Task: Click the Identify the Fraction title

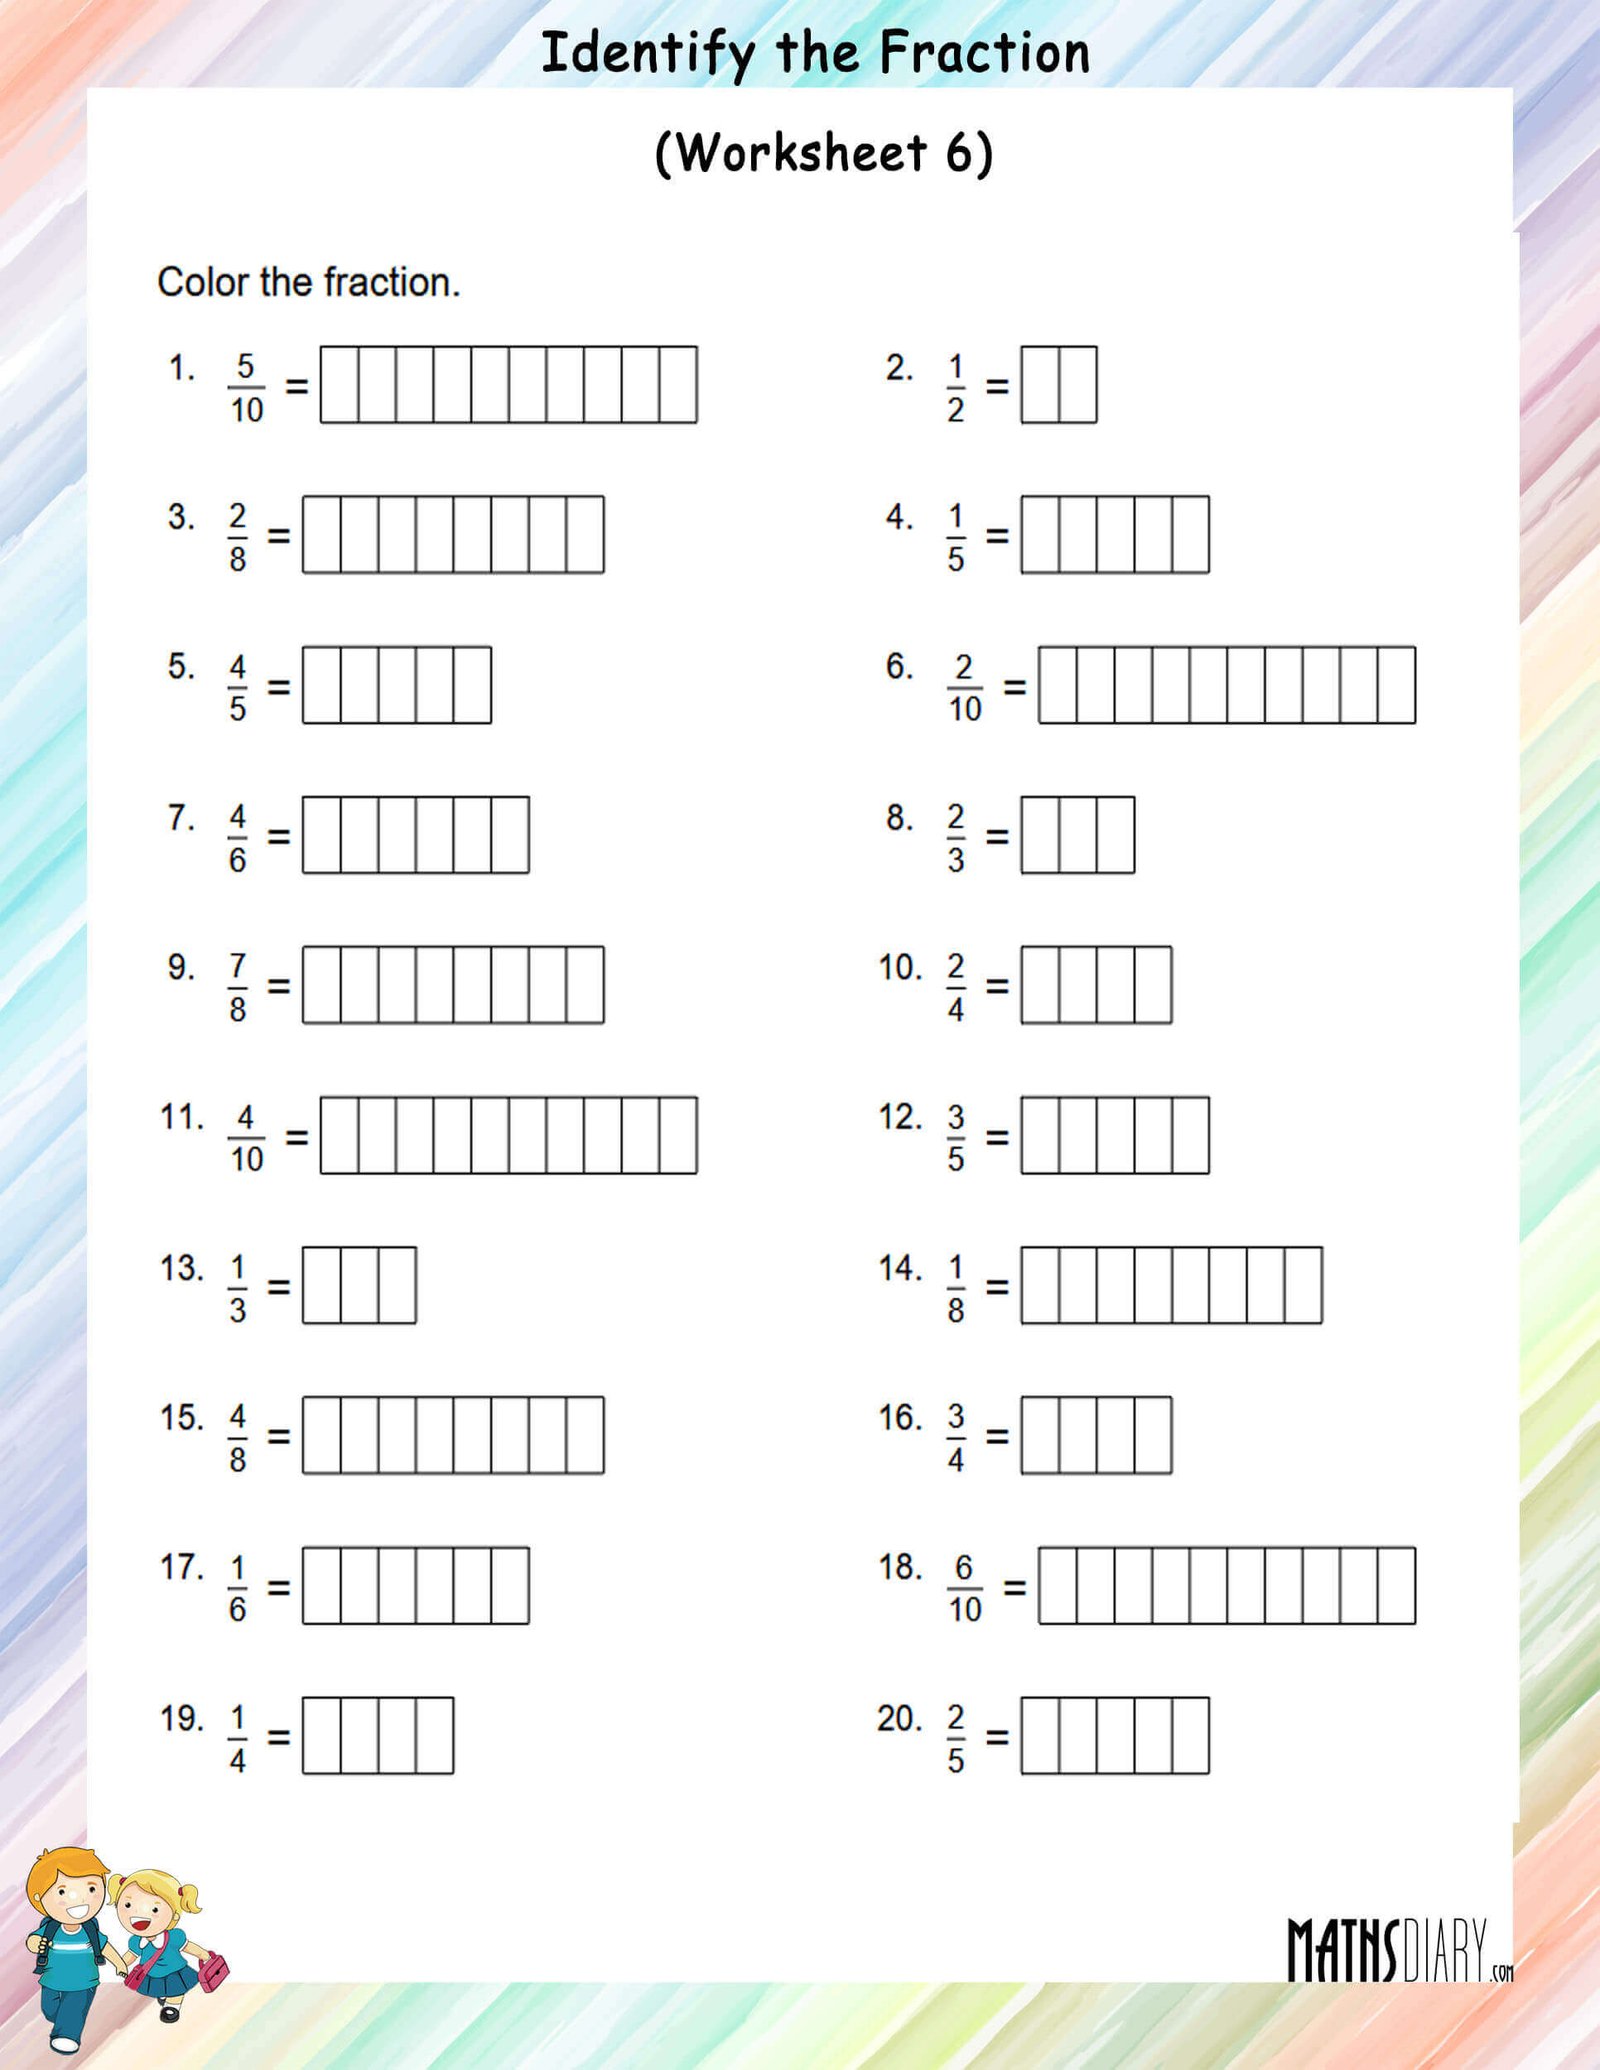Action: tap(815, 54)
